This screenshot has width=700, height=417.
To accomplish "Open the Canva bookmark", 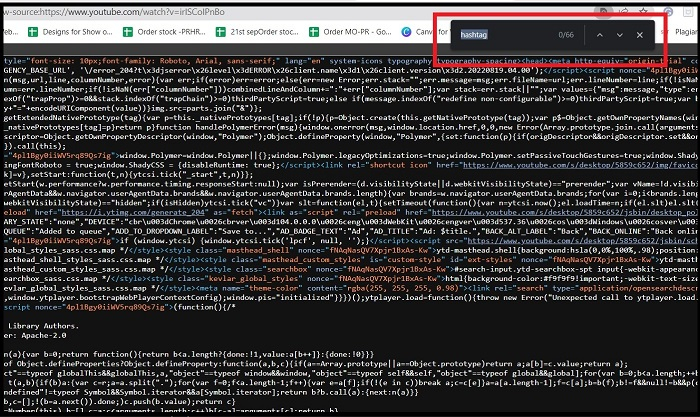I will (x=424, y=32).
